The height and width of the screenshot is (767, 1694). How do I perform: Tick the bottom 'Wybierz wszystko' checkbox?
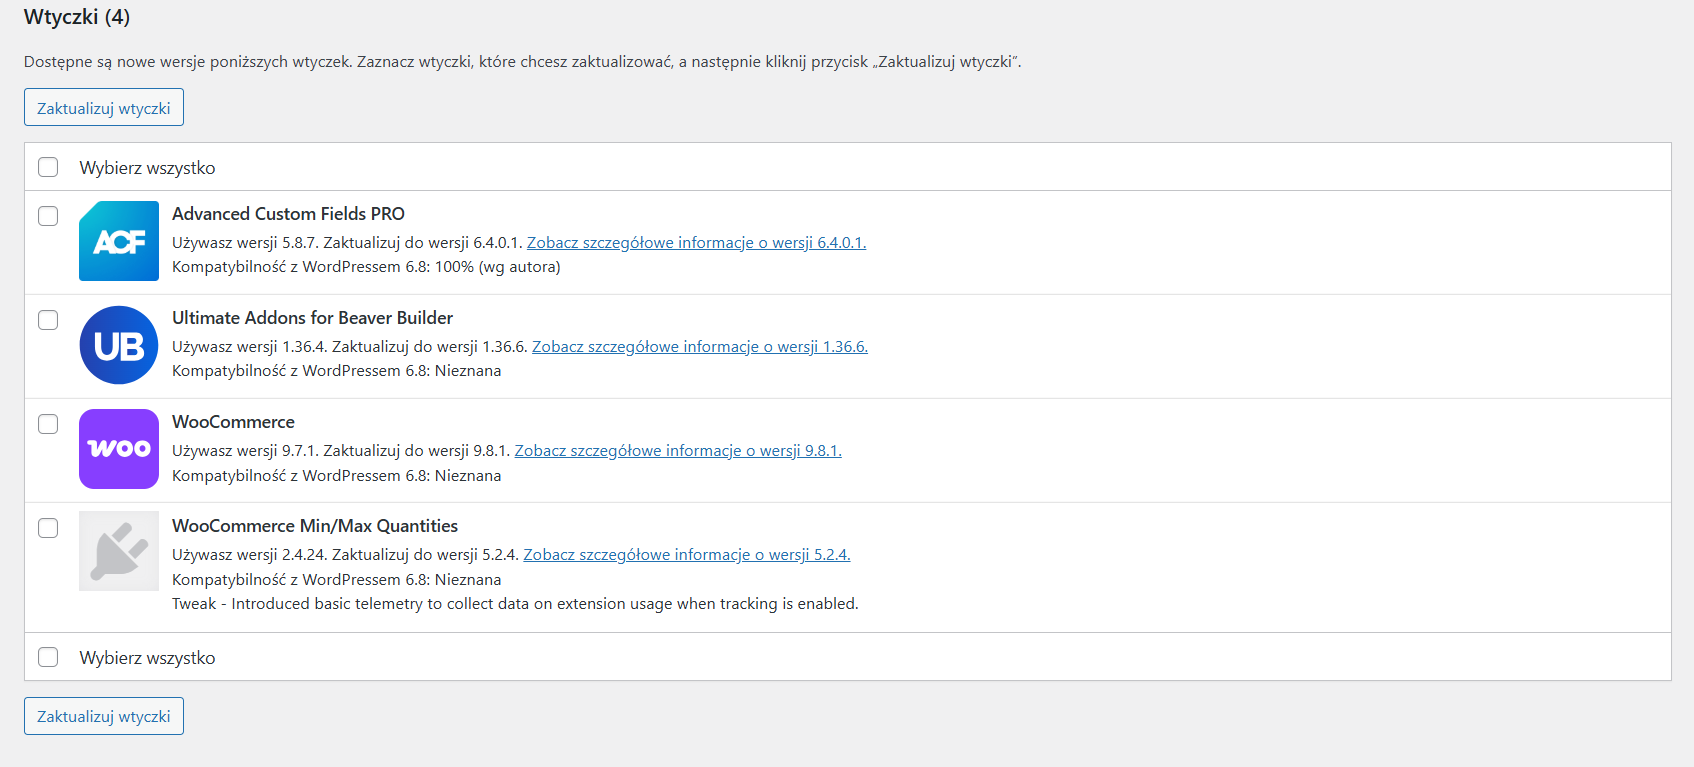coord(48,657)
